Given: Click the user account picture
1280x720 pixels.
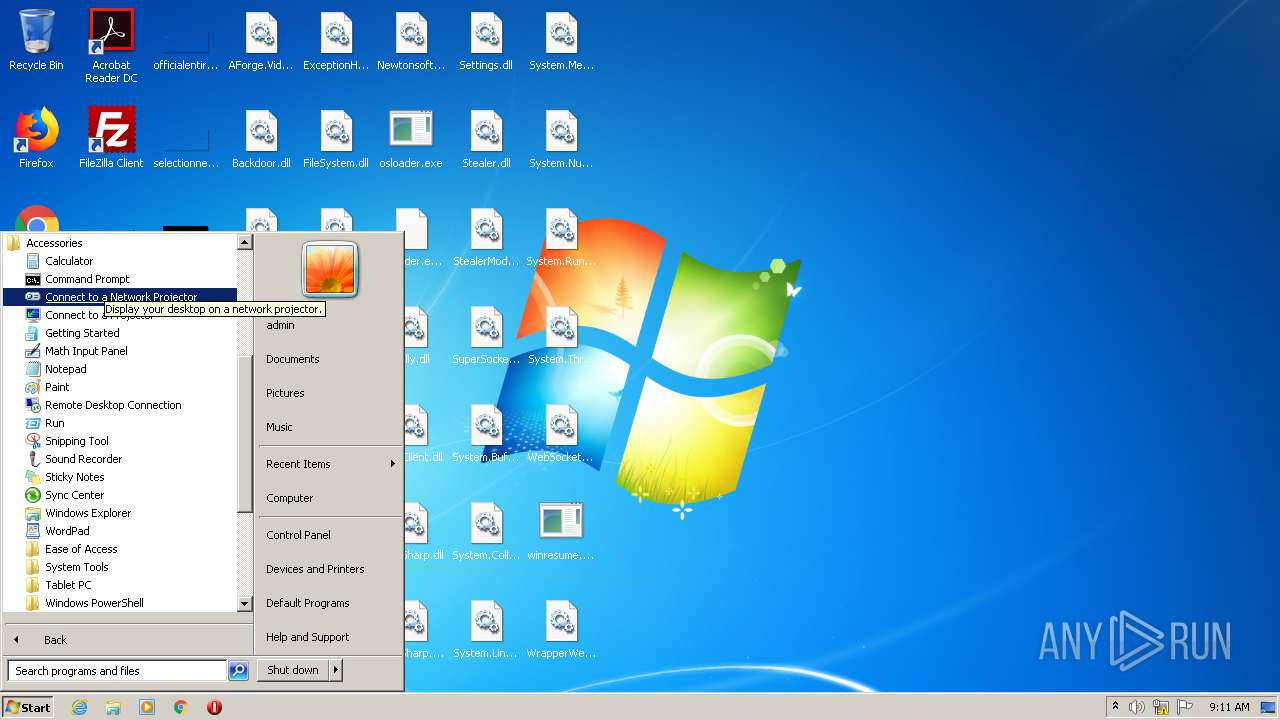Looking at the screenshot, I should [330, 270].
